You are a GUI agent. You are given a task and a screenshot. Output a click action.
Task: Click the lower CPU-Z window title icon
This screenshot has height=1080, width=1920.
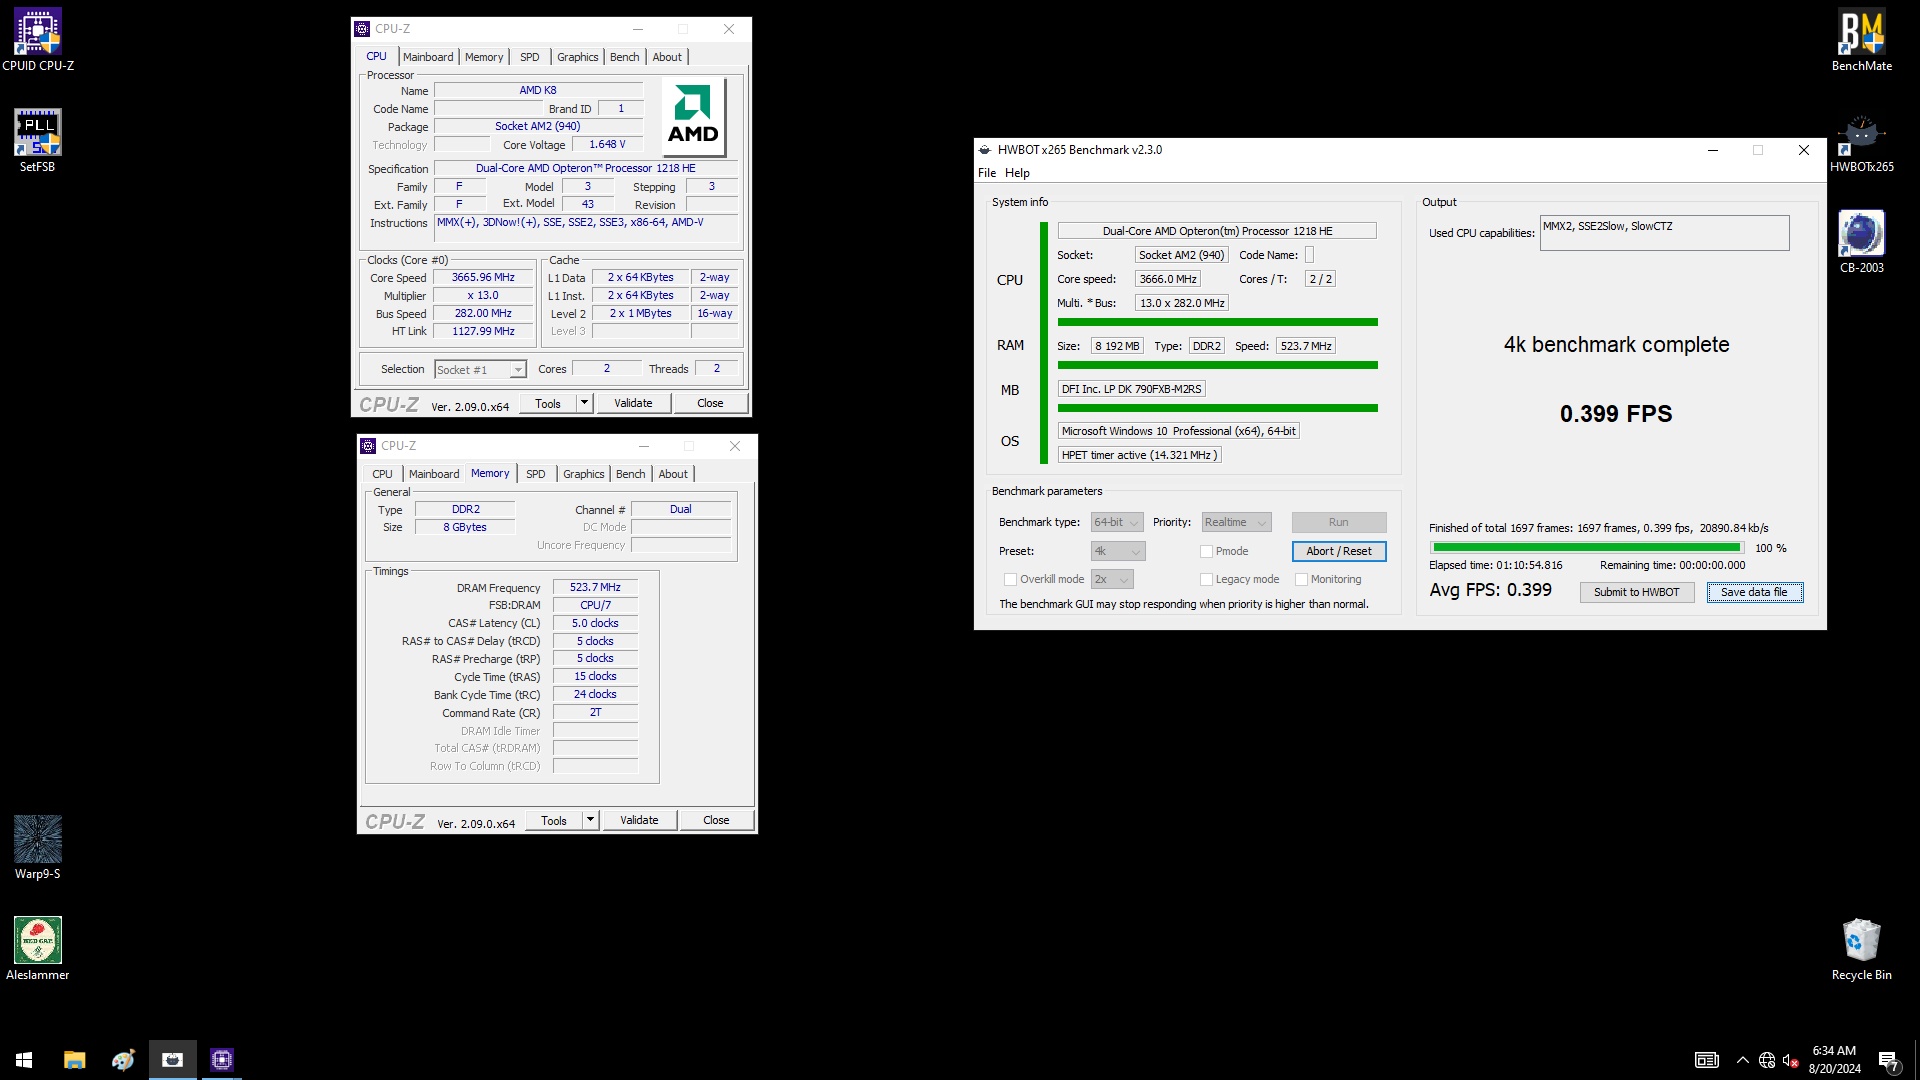[369, 446]
